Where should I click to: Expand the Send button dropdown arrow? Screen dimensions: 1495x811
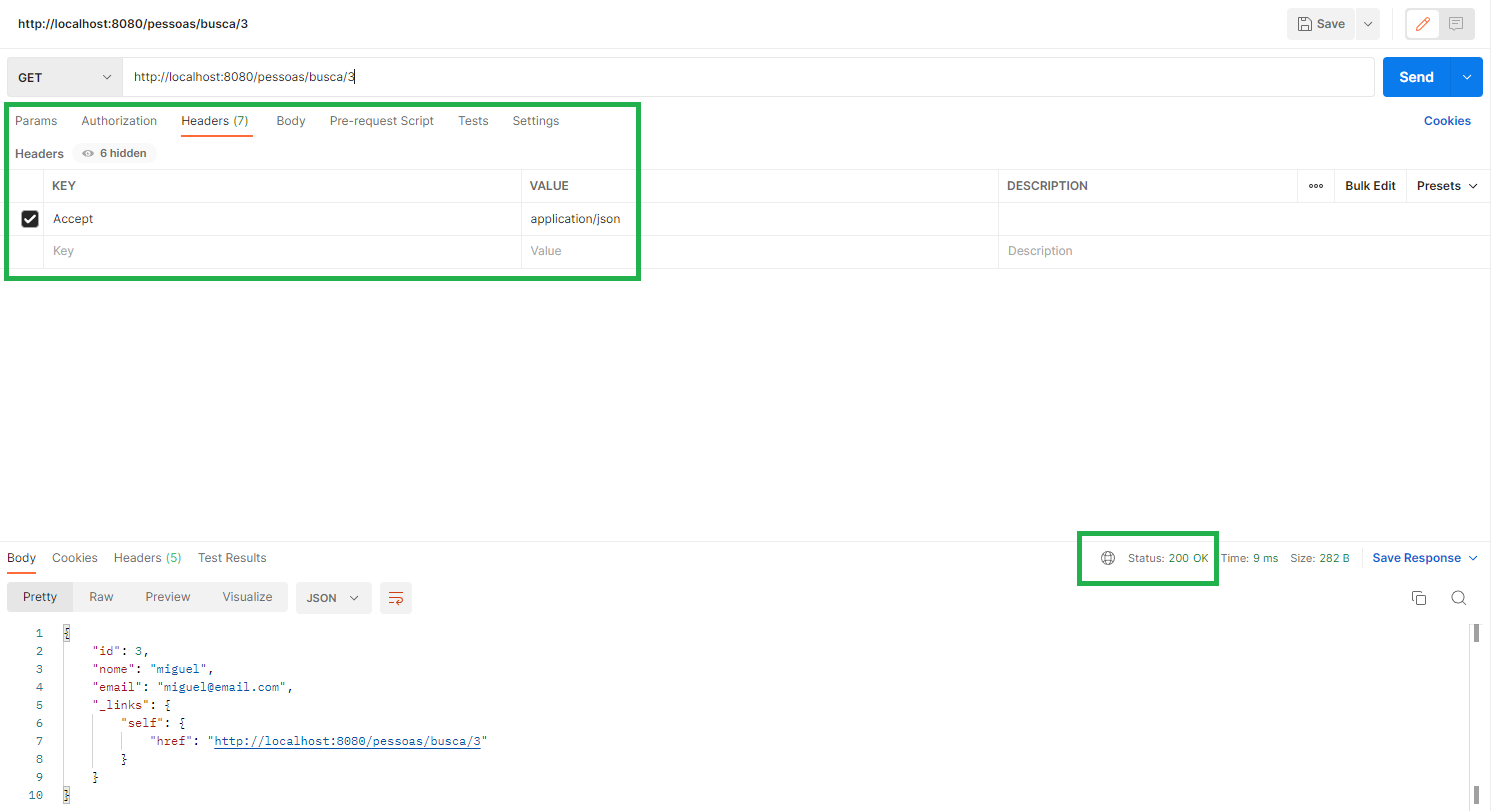tap(1467, 76)
